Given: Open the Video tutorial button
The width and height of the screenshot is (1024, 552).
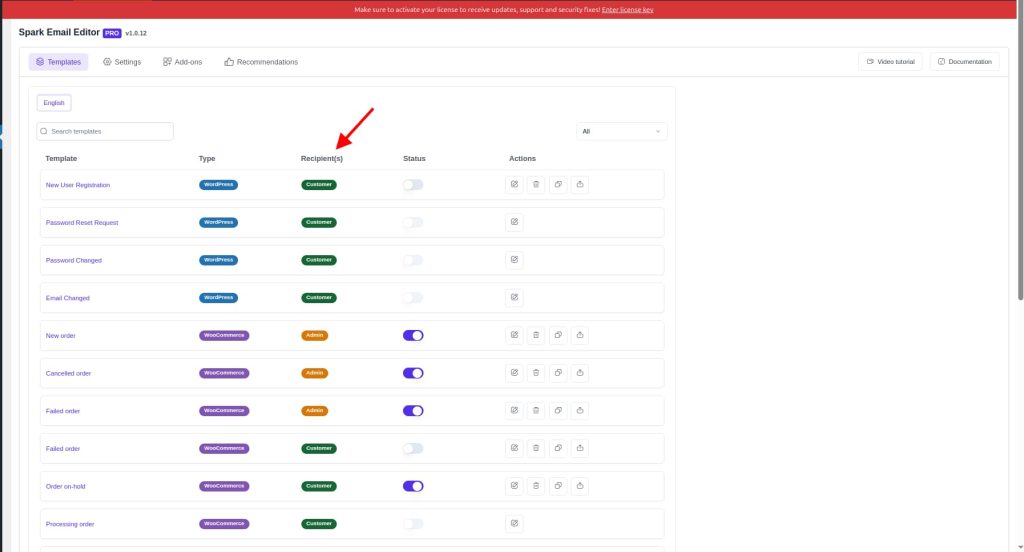Looking at the screenshot, I should click(890, 61).
